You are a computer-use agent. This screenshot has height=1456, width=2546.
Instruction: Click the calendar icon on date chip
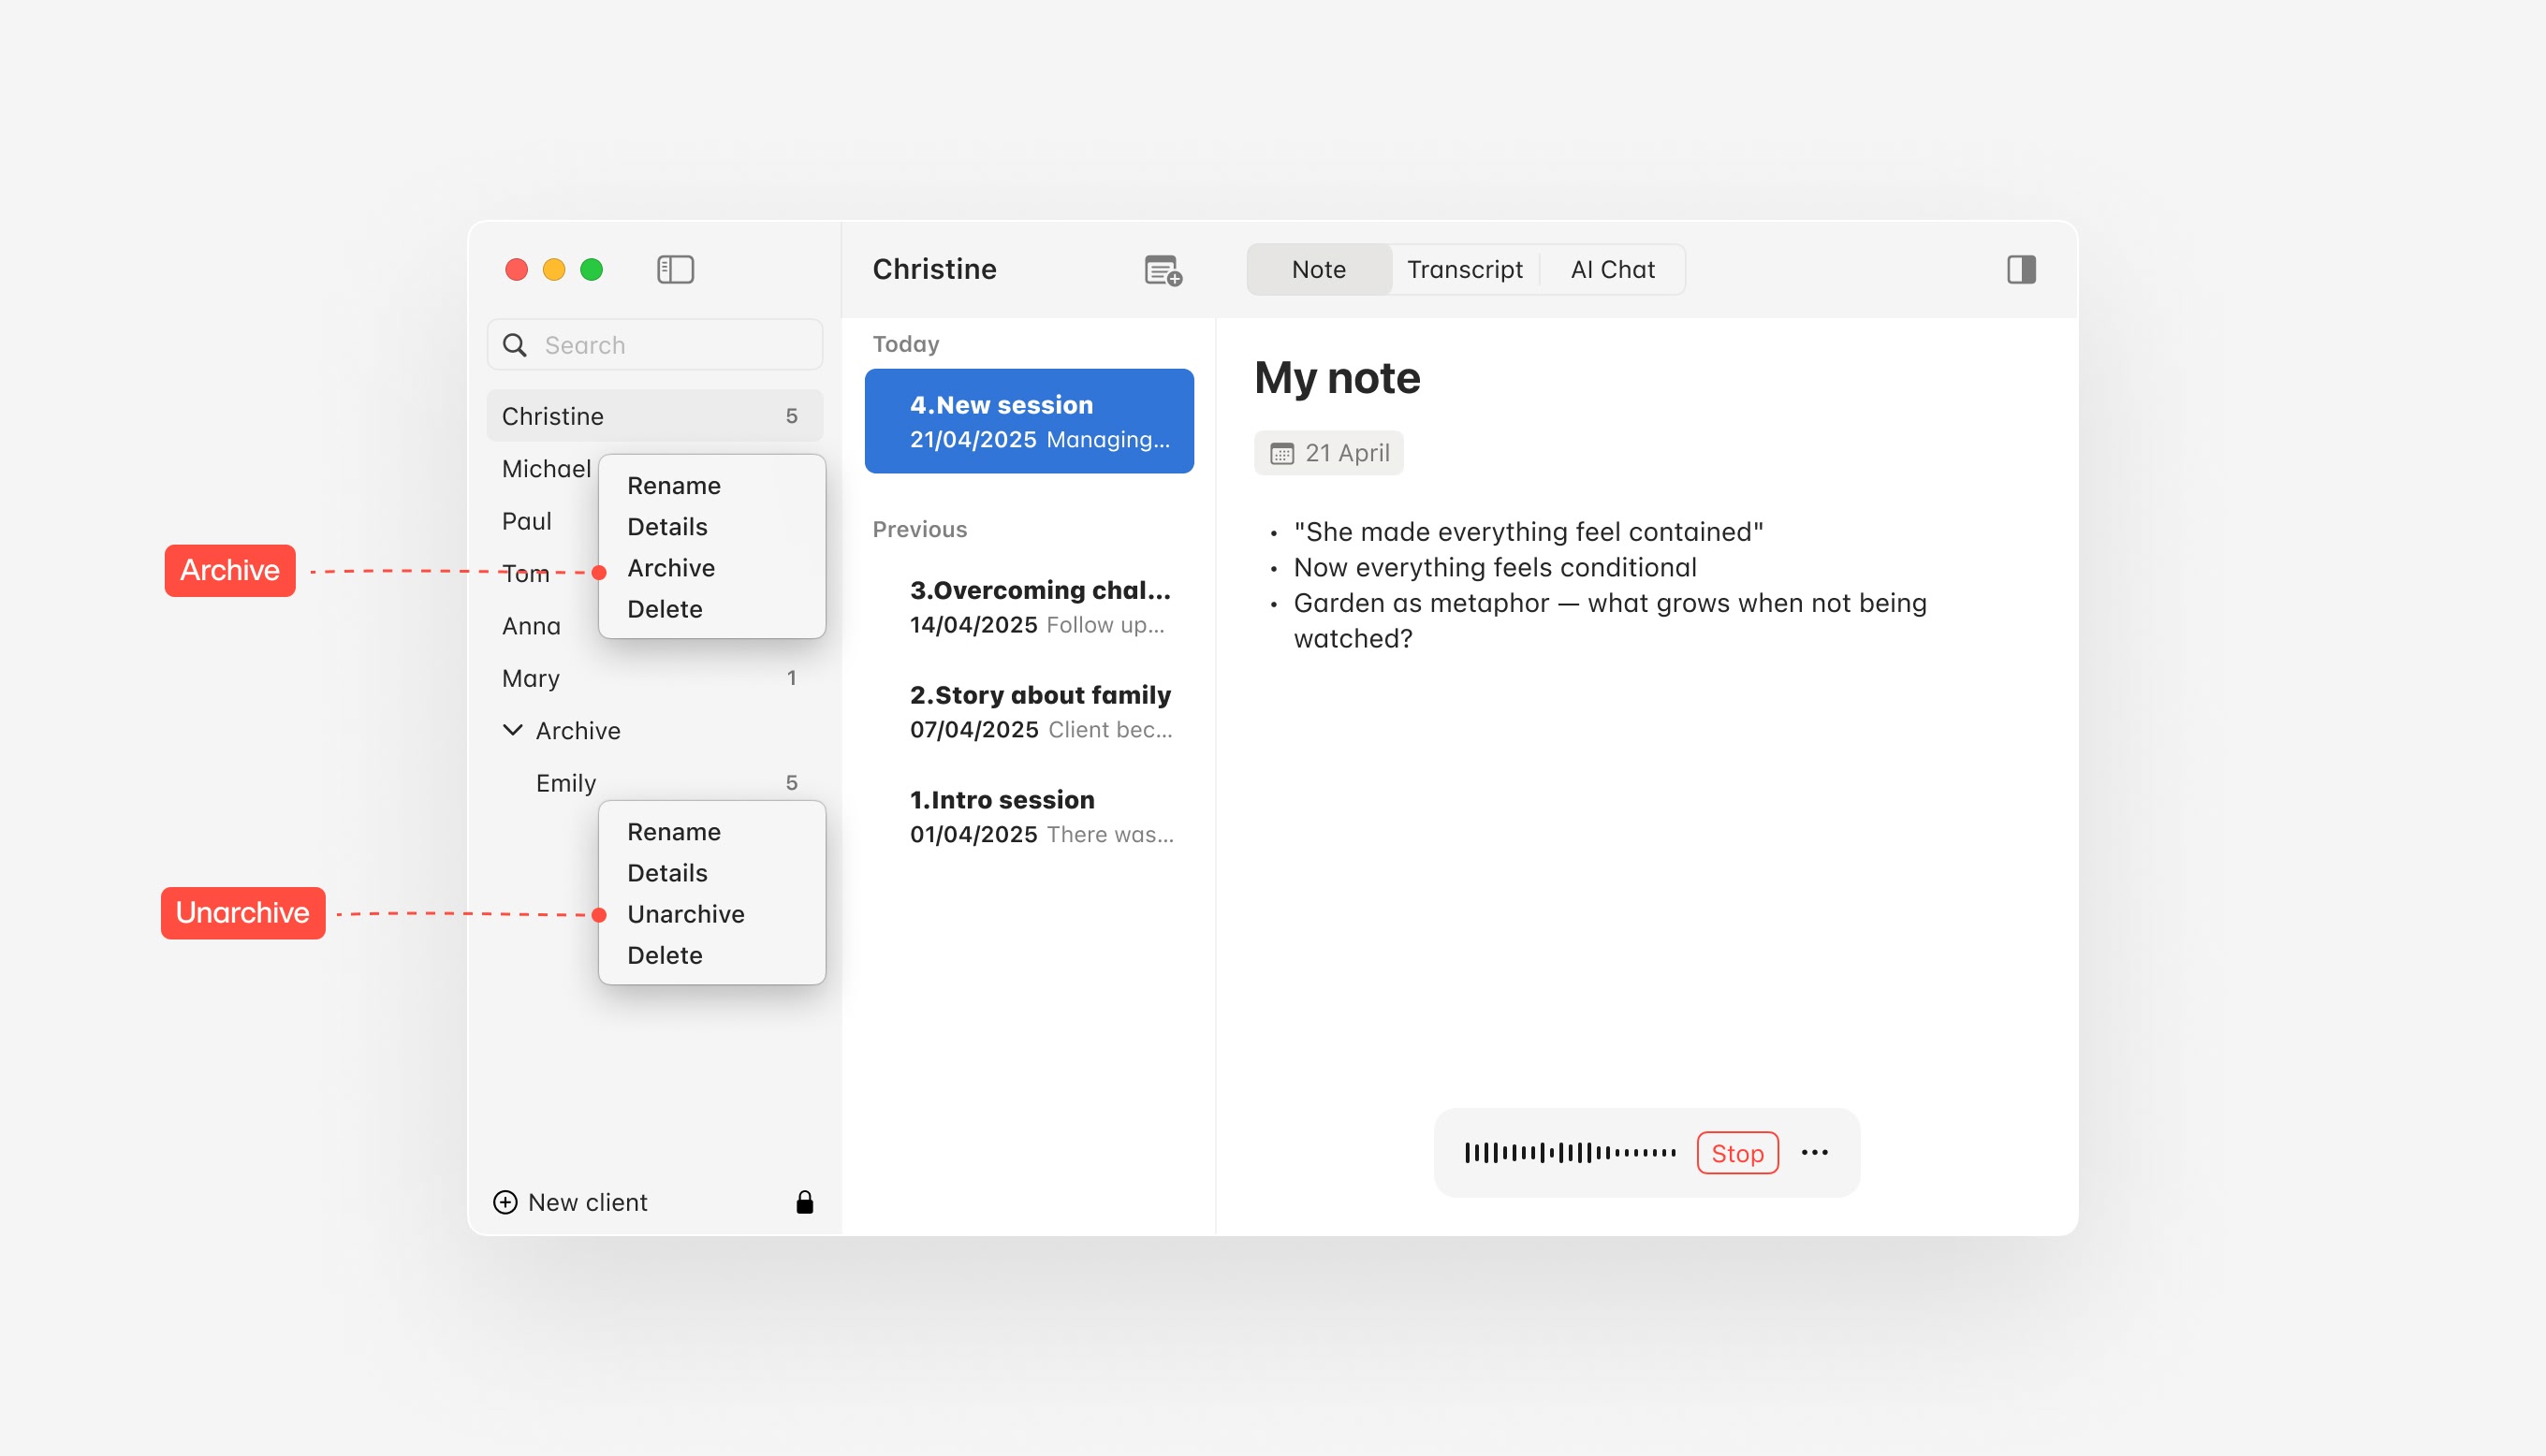point(1281,454)
